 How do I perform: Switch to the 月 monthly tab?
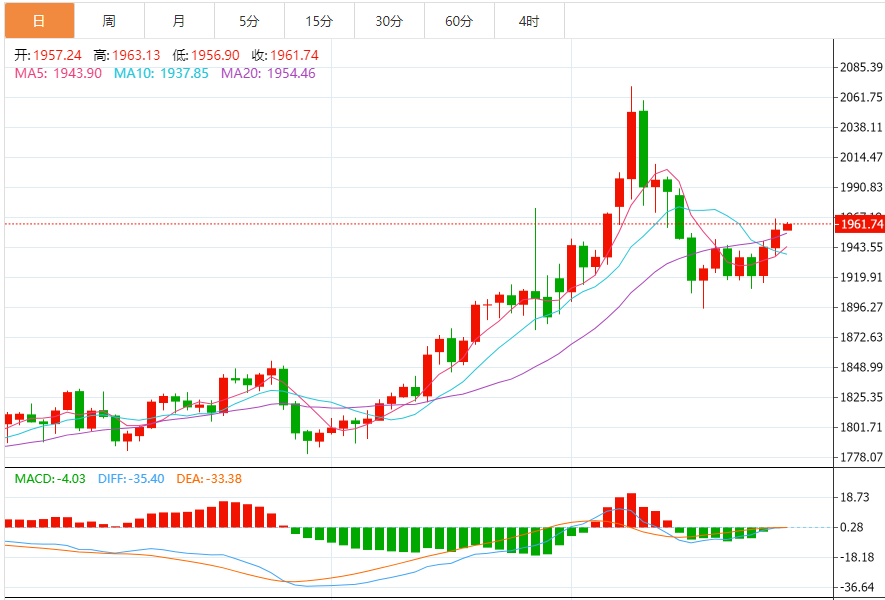[x=178, y=20]
